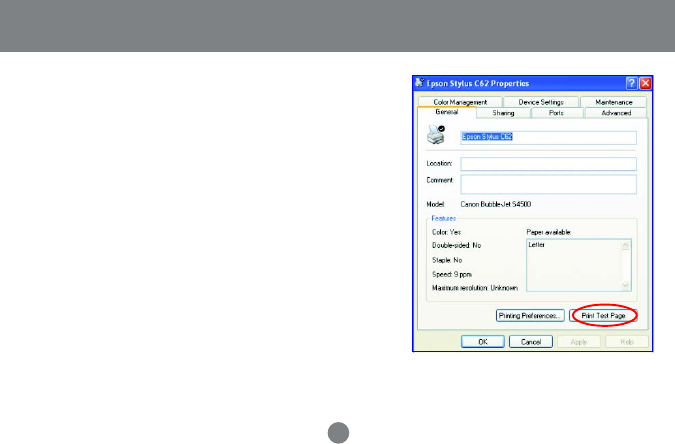
Task: Click the paper list scroll down arrow
Action: pos(625,285)
